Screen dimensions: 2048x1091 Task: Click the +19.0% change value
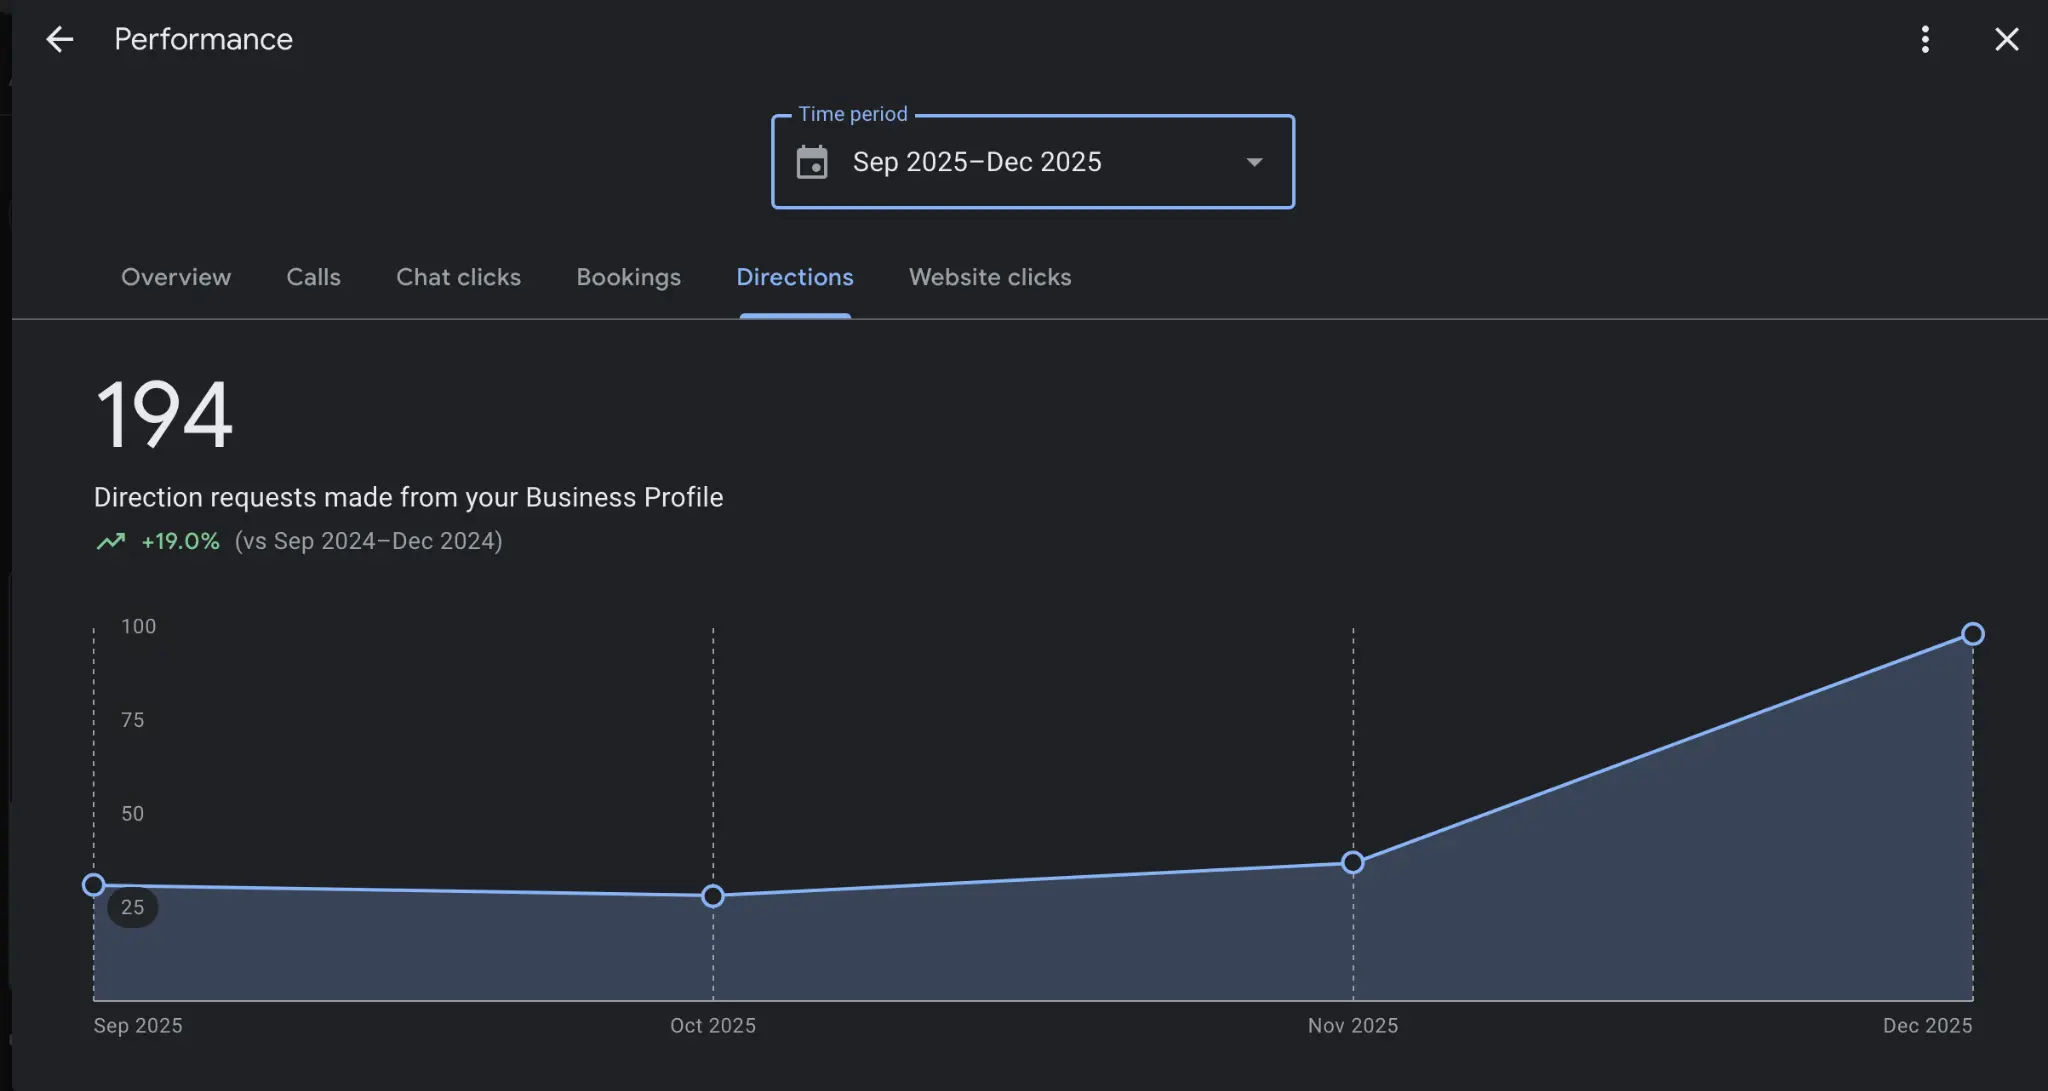(180, 541)
